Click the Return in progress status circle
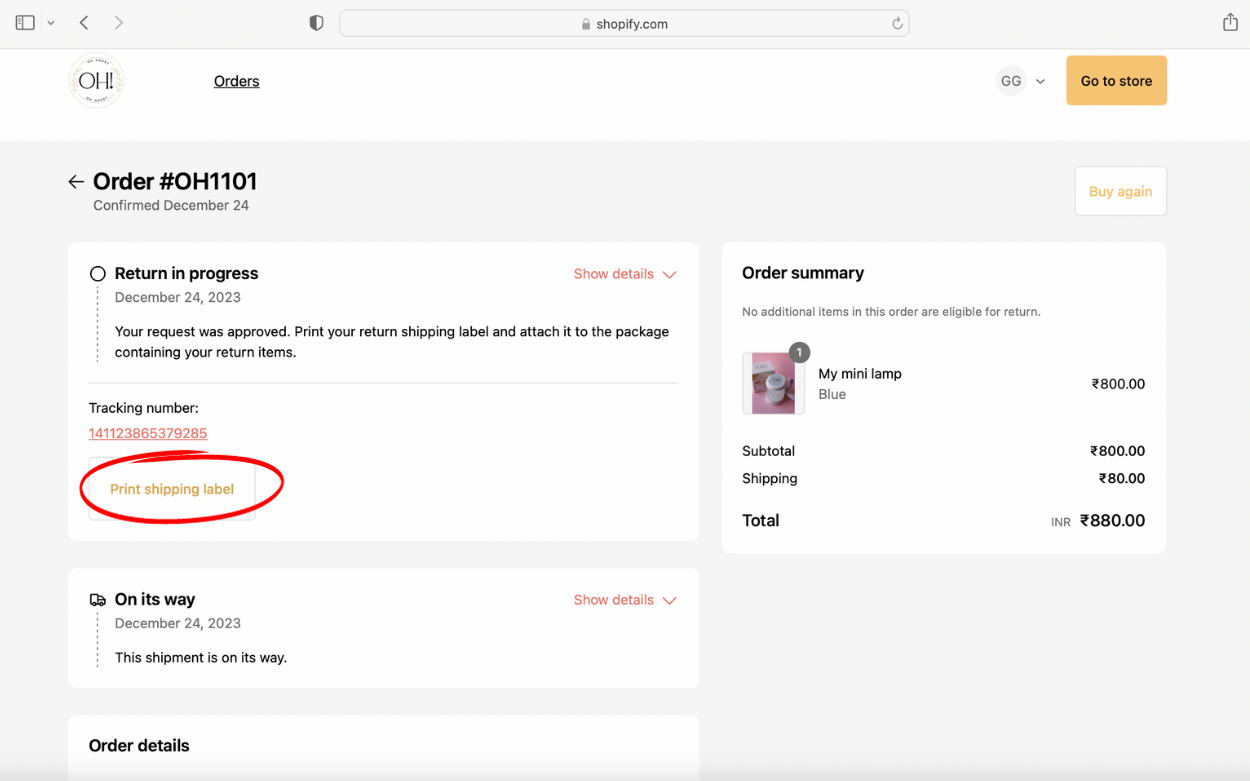Screen dimensions: 1250x781 pyautogui.click(x=97, y=274)
